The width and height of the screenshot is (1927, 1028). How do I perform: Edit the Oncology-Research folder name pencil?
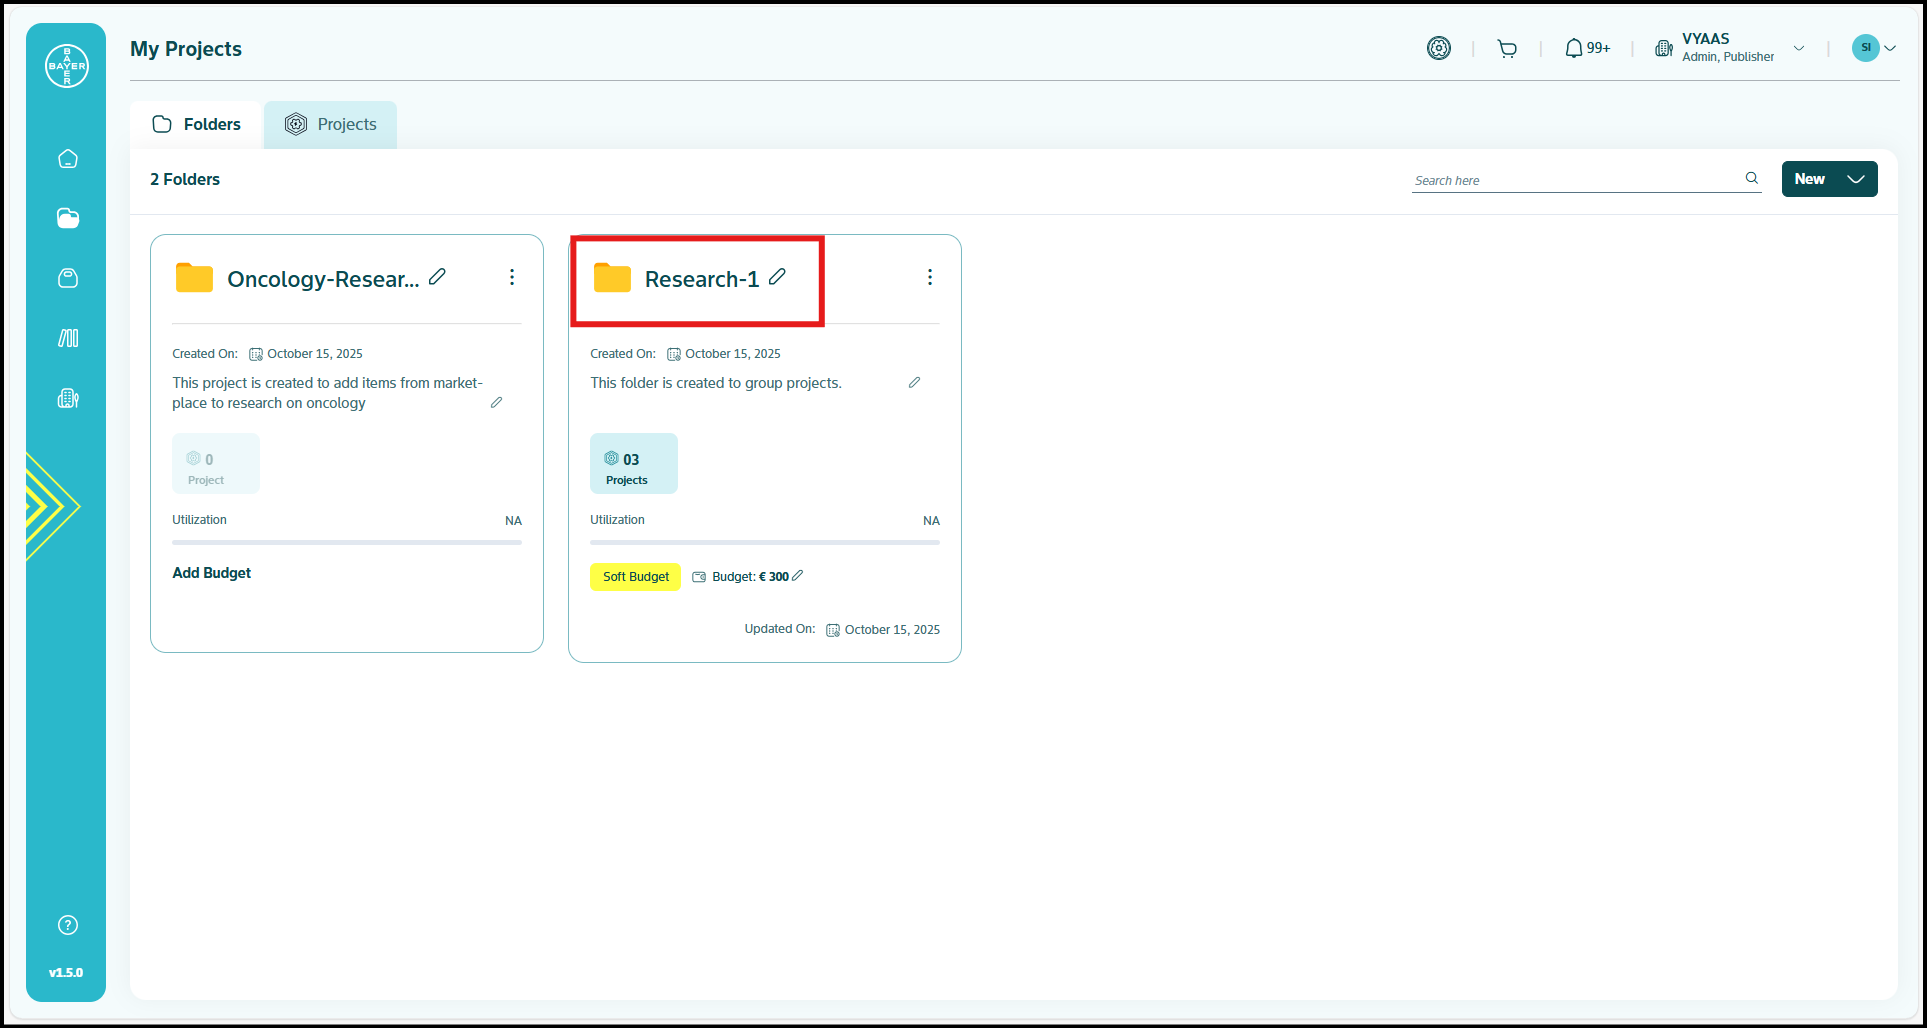[x=438, y=277]
